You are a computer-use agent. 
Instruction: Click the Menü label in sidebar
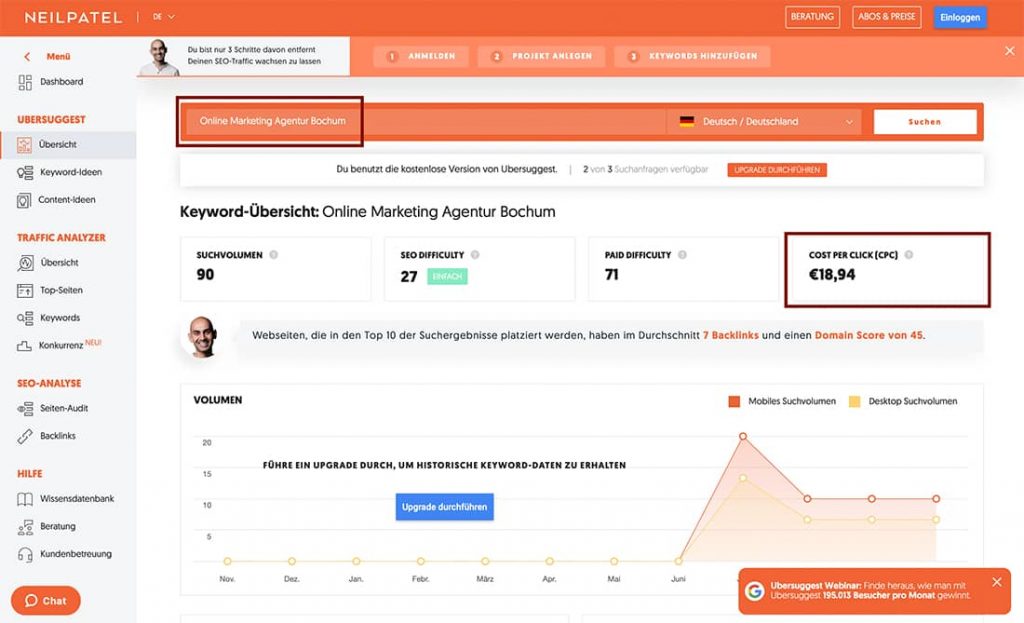tap(58, 57)
